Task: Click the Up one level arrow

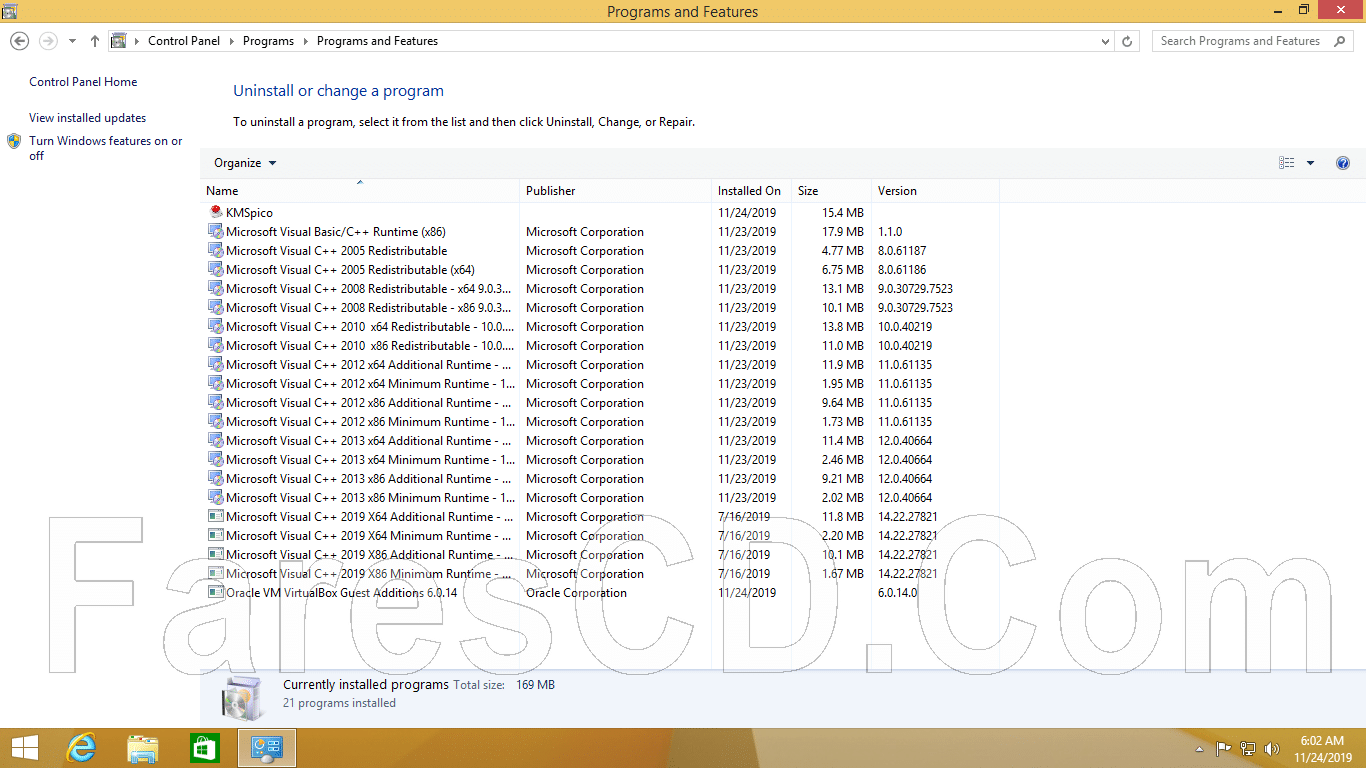Action: 95,41
